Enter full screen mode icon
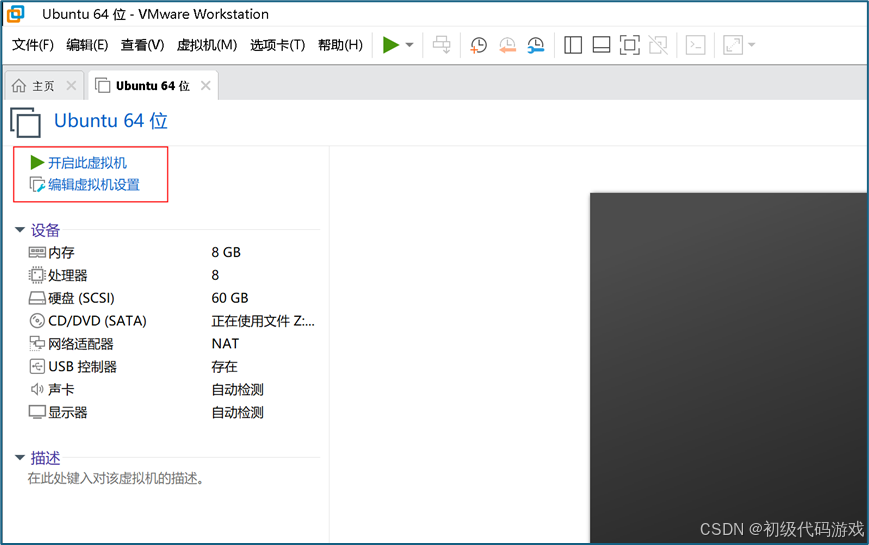Image resolution: width=869 pixels, height=545 pixels. pos(630,45)
